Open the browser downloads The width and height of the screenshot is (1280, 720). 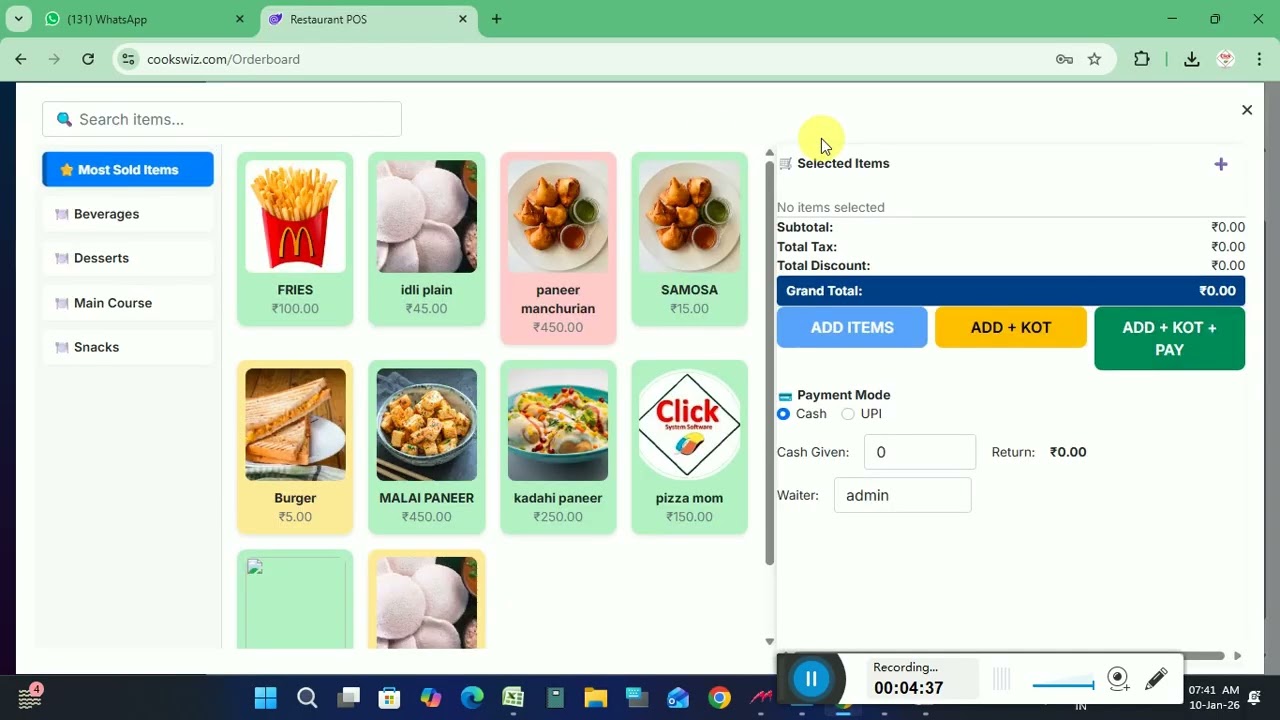1192,59
